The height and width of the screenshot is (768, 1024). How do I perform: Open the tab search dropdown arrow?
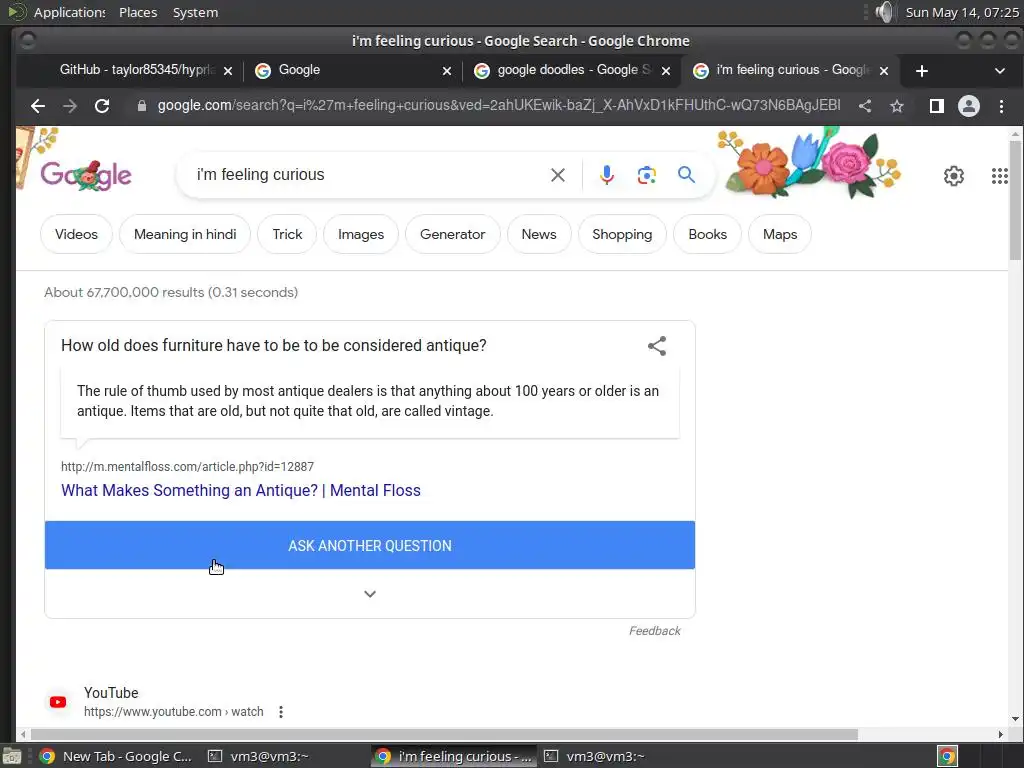[x=1000, y=71]
